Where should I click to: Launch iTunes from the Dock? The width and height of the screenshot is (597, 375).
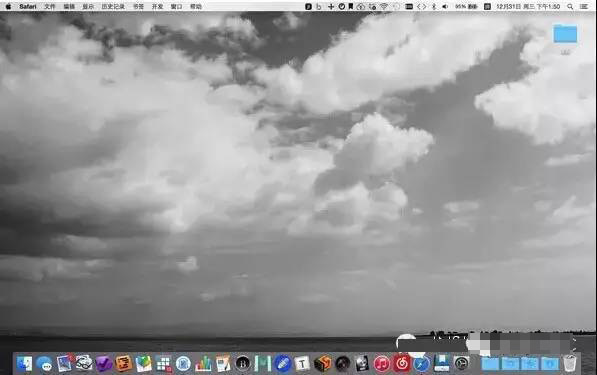point(382,364)
